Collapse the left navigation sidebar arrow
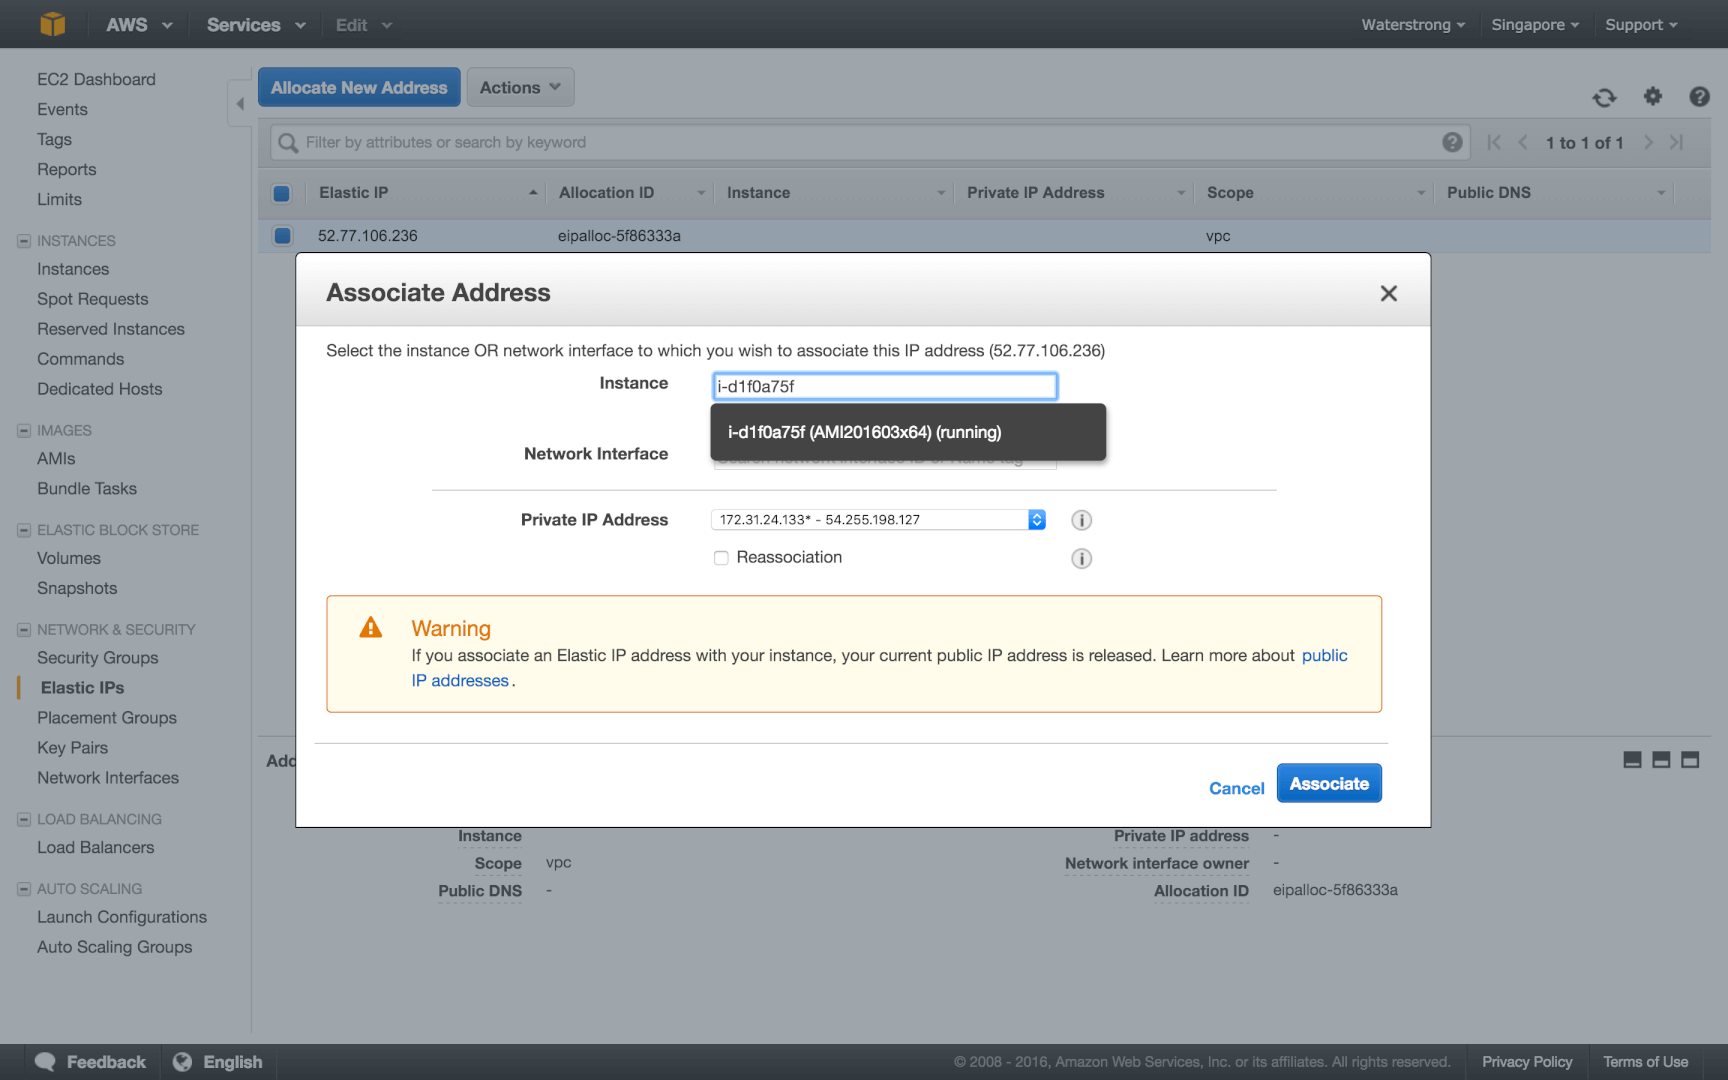 [x=240, y=103]
